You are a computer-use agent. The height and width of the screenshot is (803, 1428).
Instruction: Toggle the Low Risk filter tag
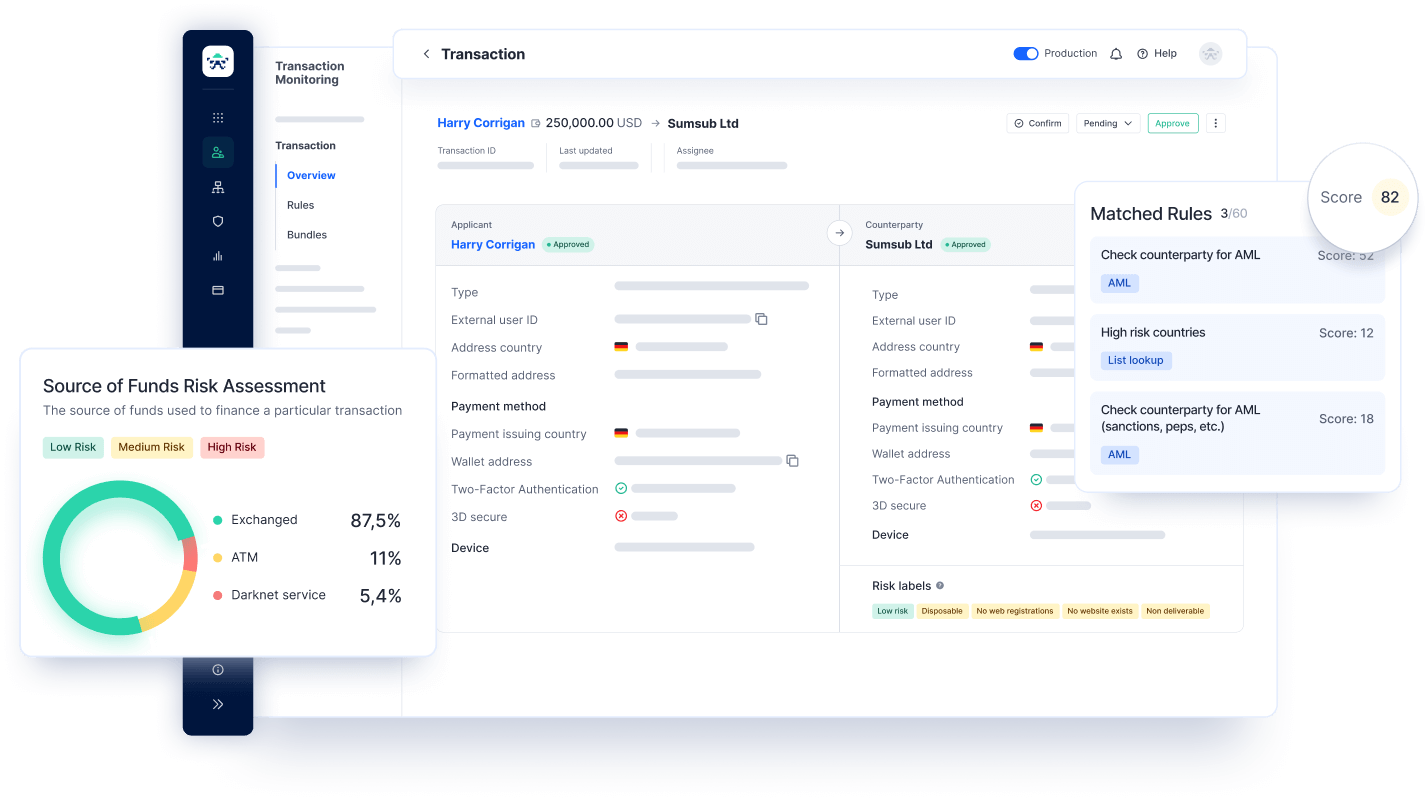click(x=73, y=447)
